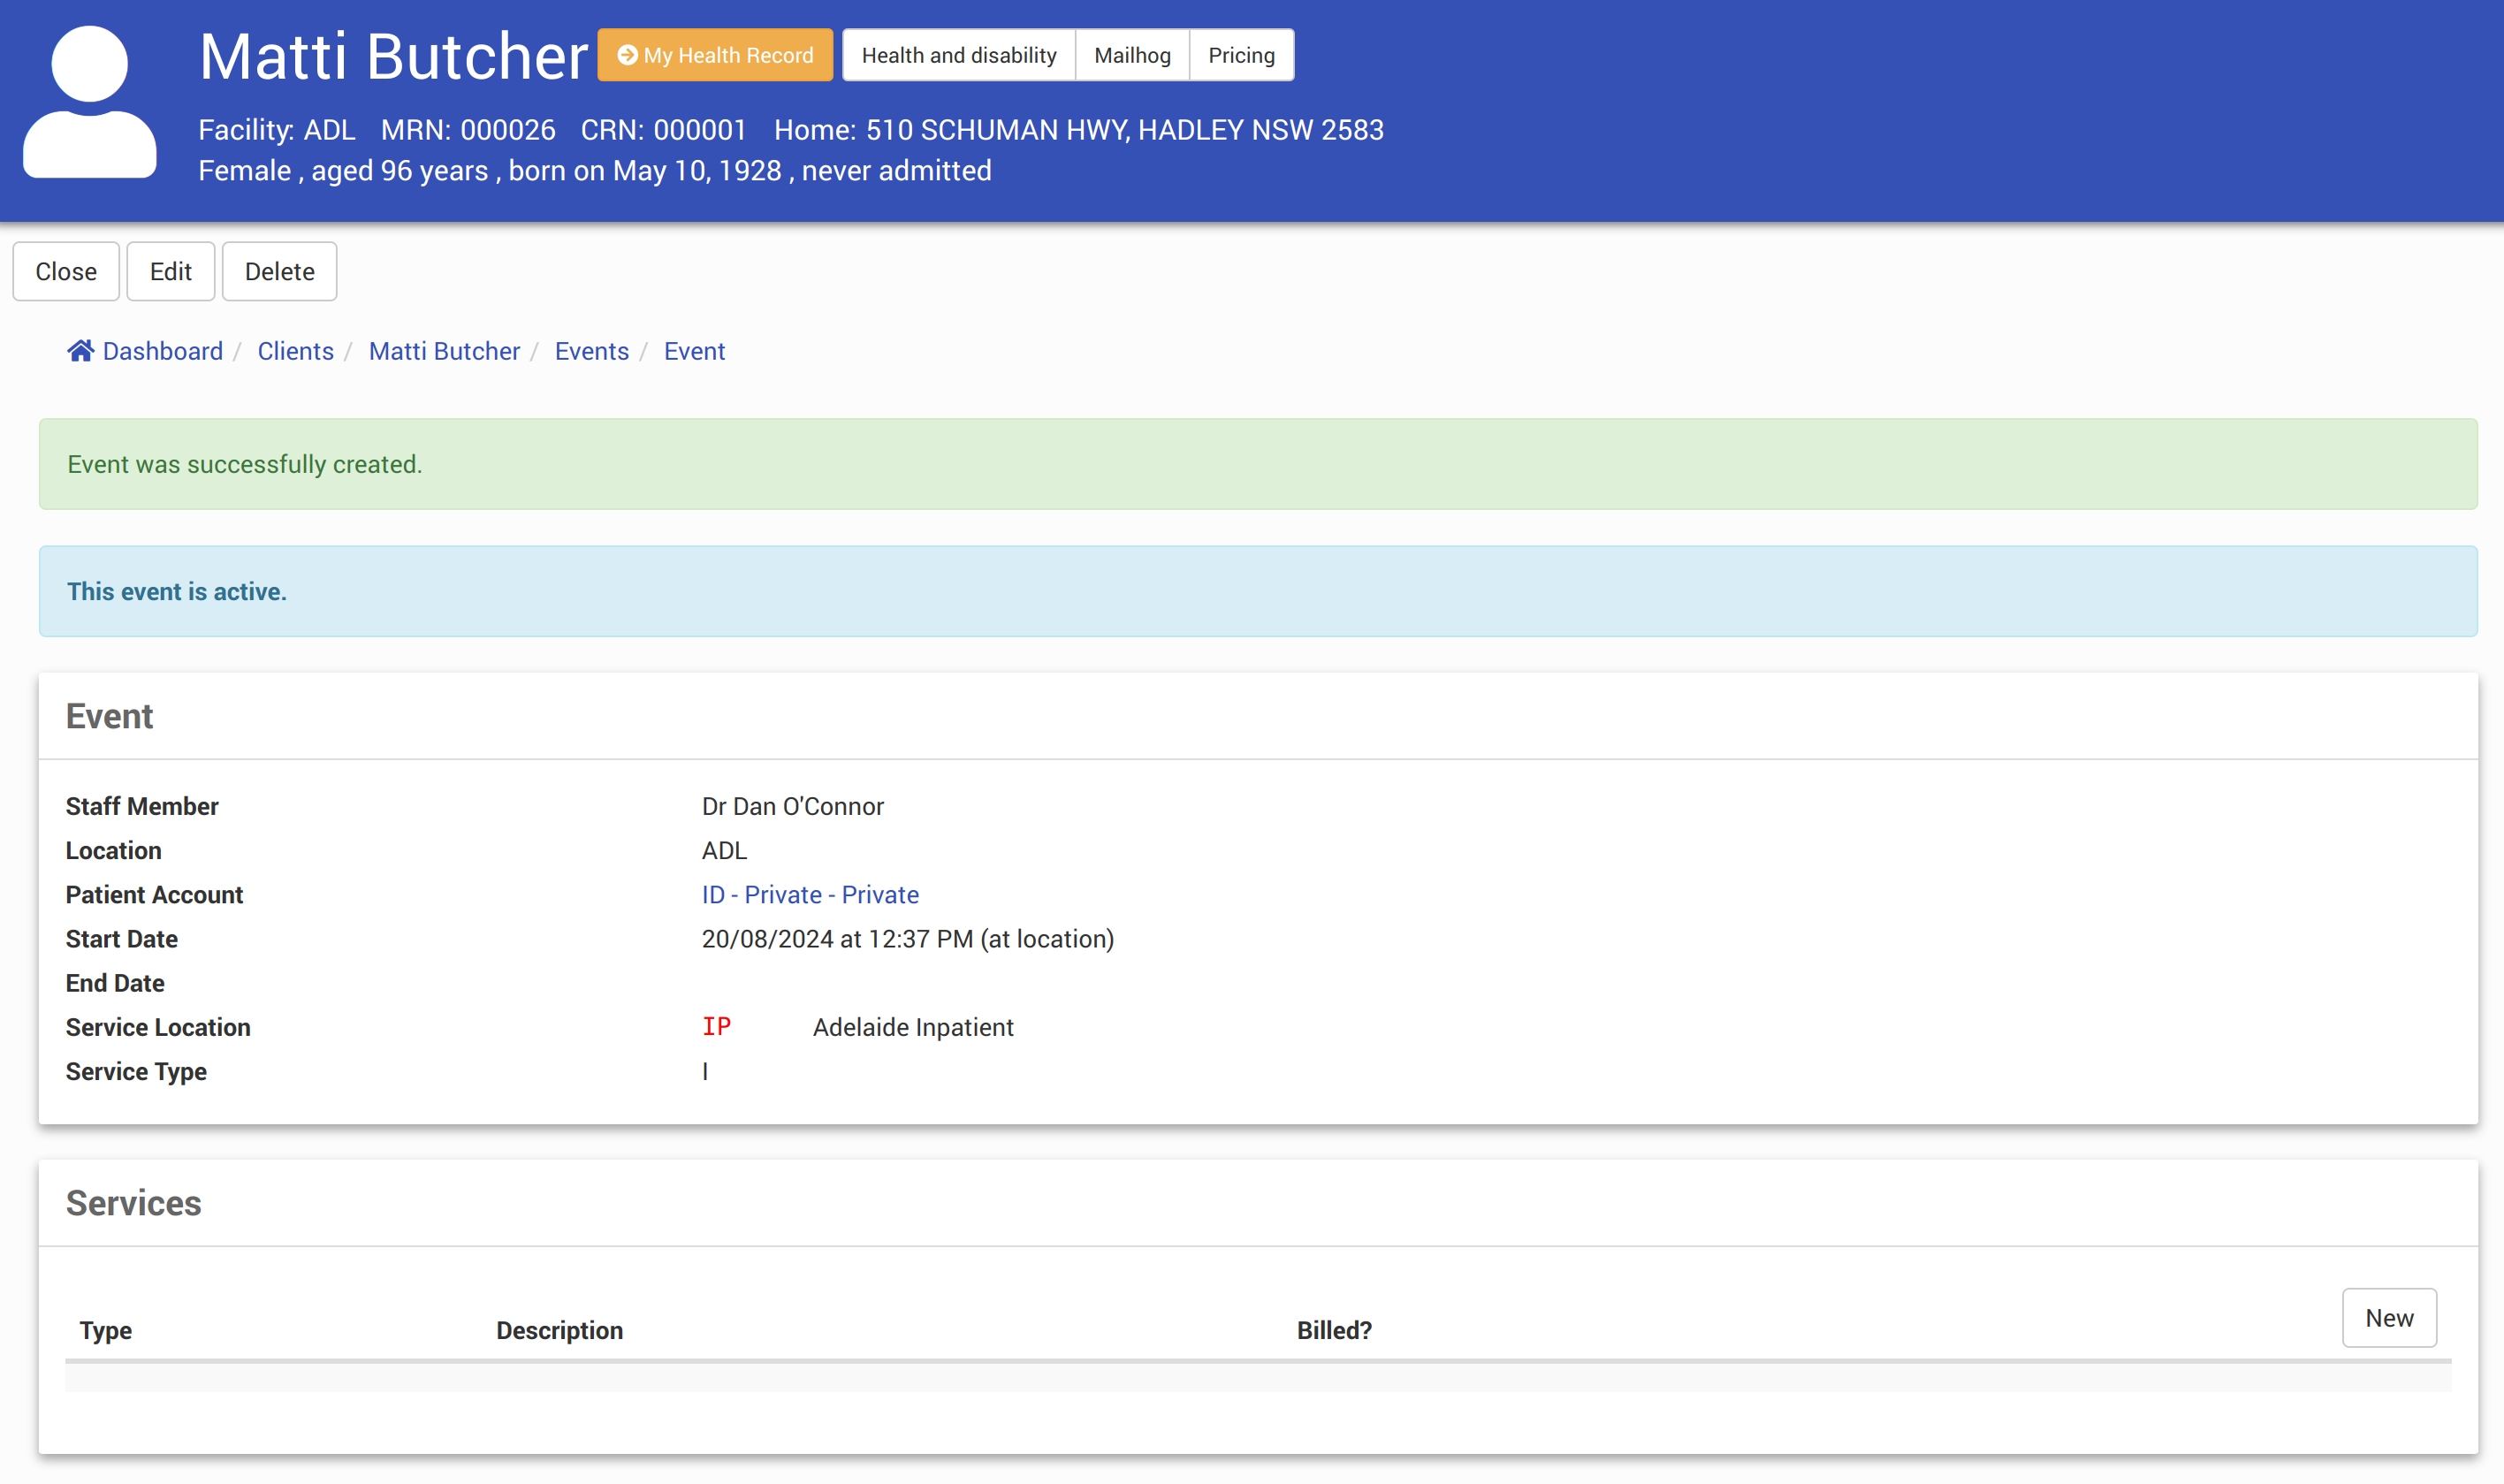Open the Health and disability tab
The height and width of the screenshot is (1484, 2504).
[958, 55]
